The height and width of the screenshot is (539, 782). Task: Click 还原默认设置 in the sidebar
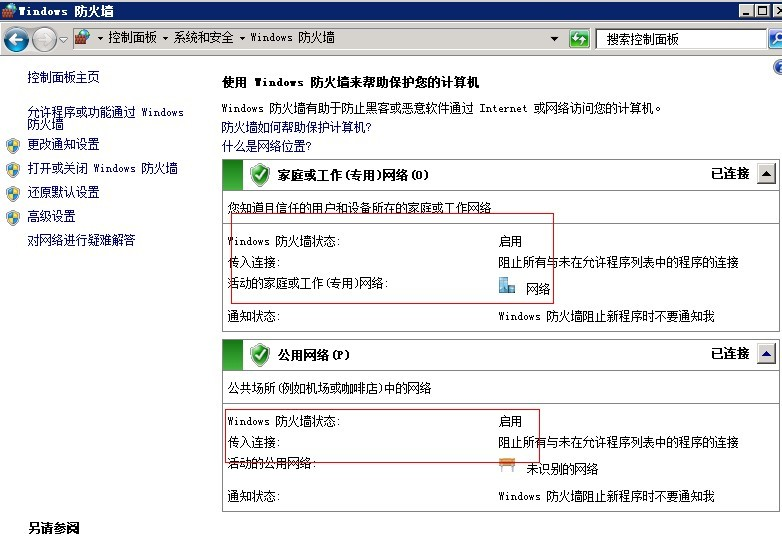coord(63,193)
